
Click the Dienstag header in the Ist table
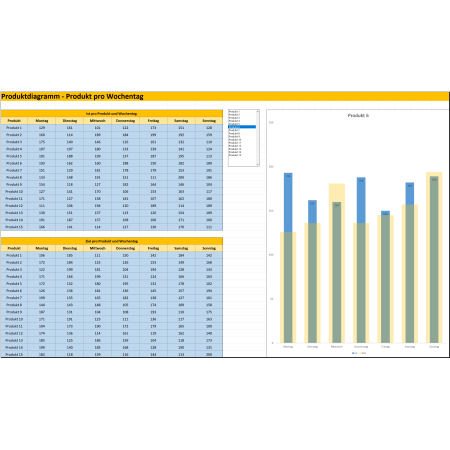[x=70, y=121]
